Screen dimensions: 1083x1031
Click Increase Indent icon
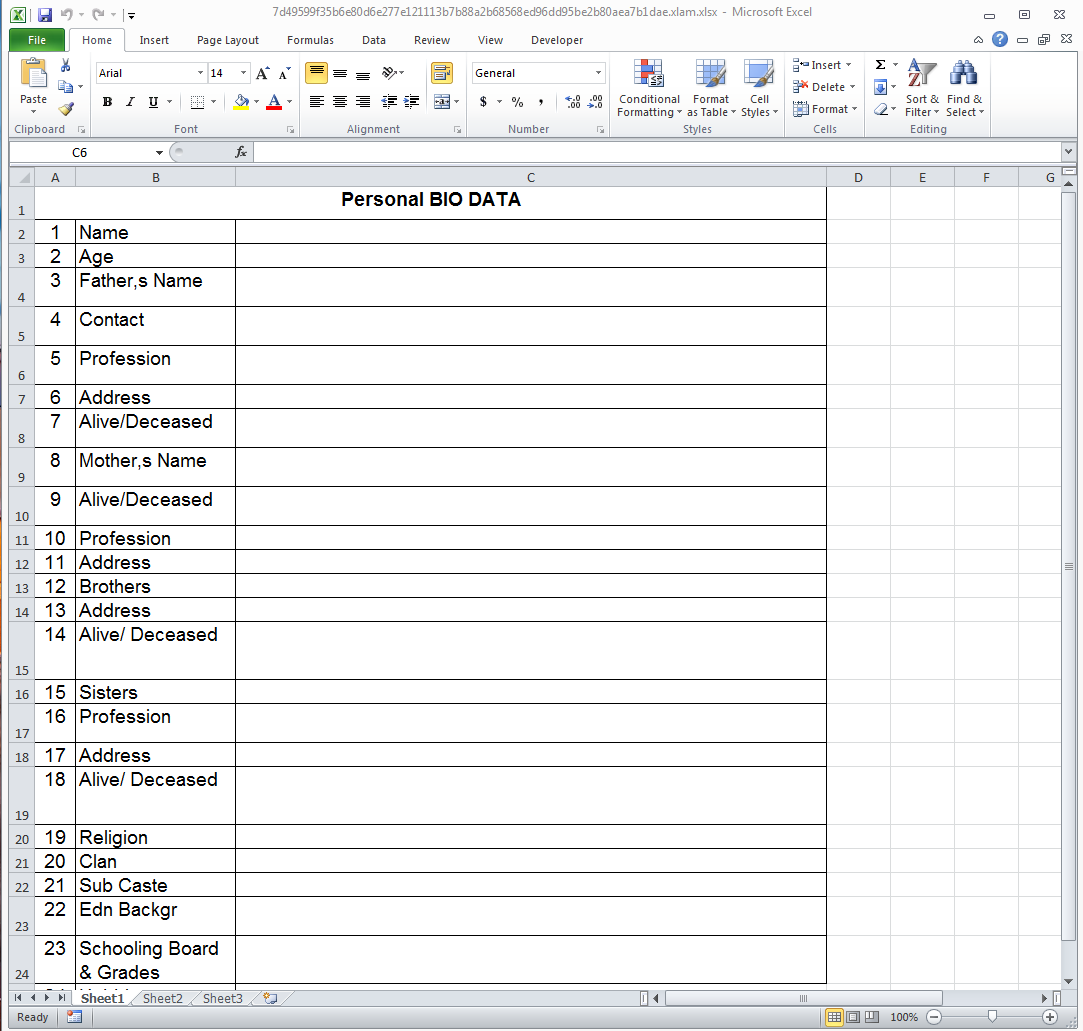pyautogui.click(x=412, y=102)
